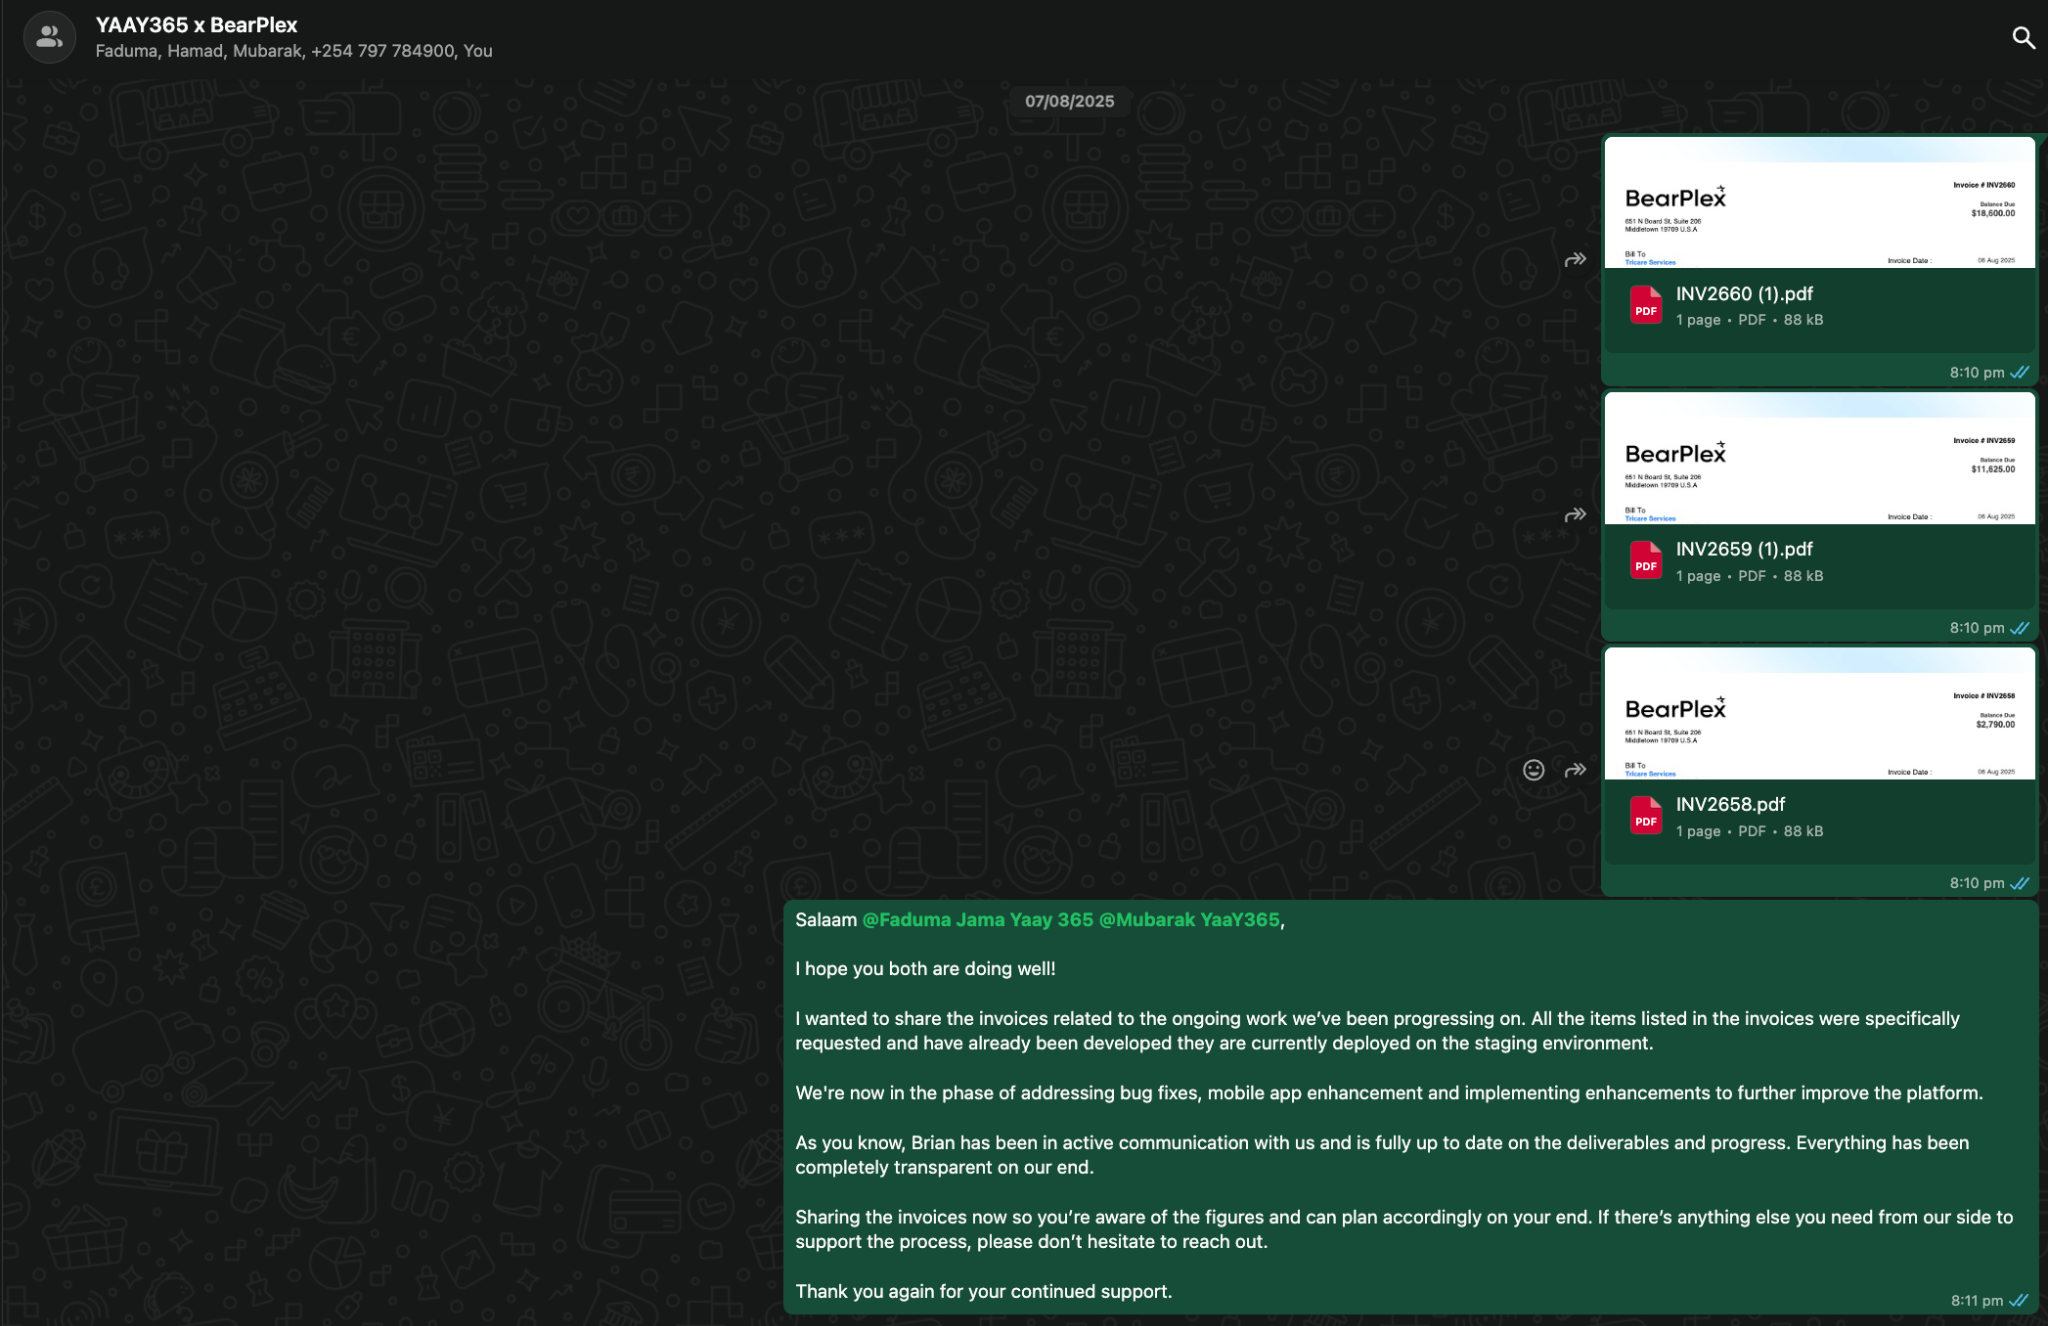Open the INV2658 invoice preview thumbnail
This screenshot has width=2048, height=1326.
click(x=1819, y=713)
